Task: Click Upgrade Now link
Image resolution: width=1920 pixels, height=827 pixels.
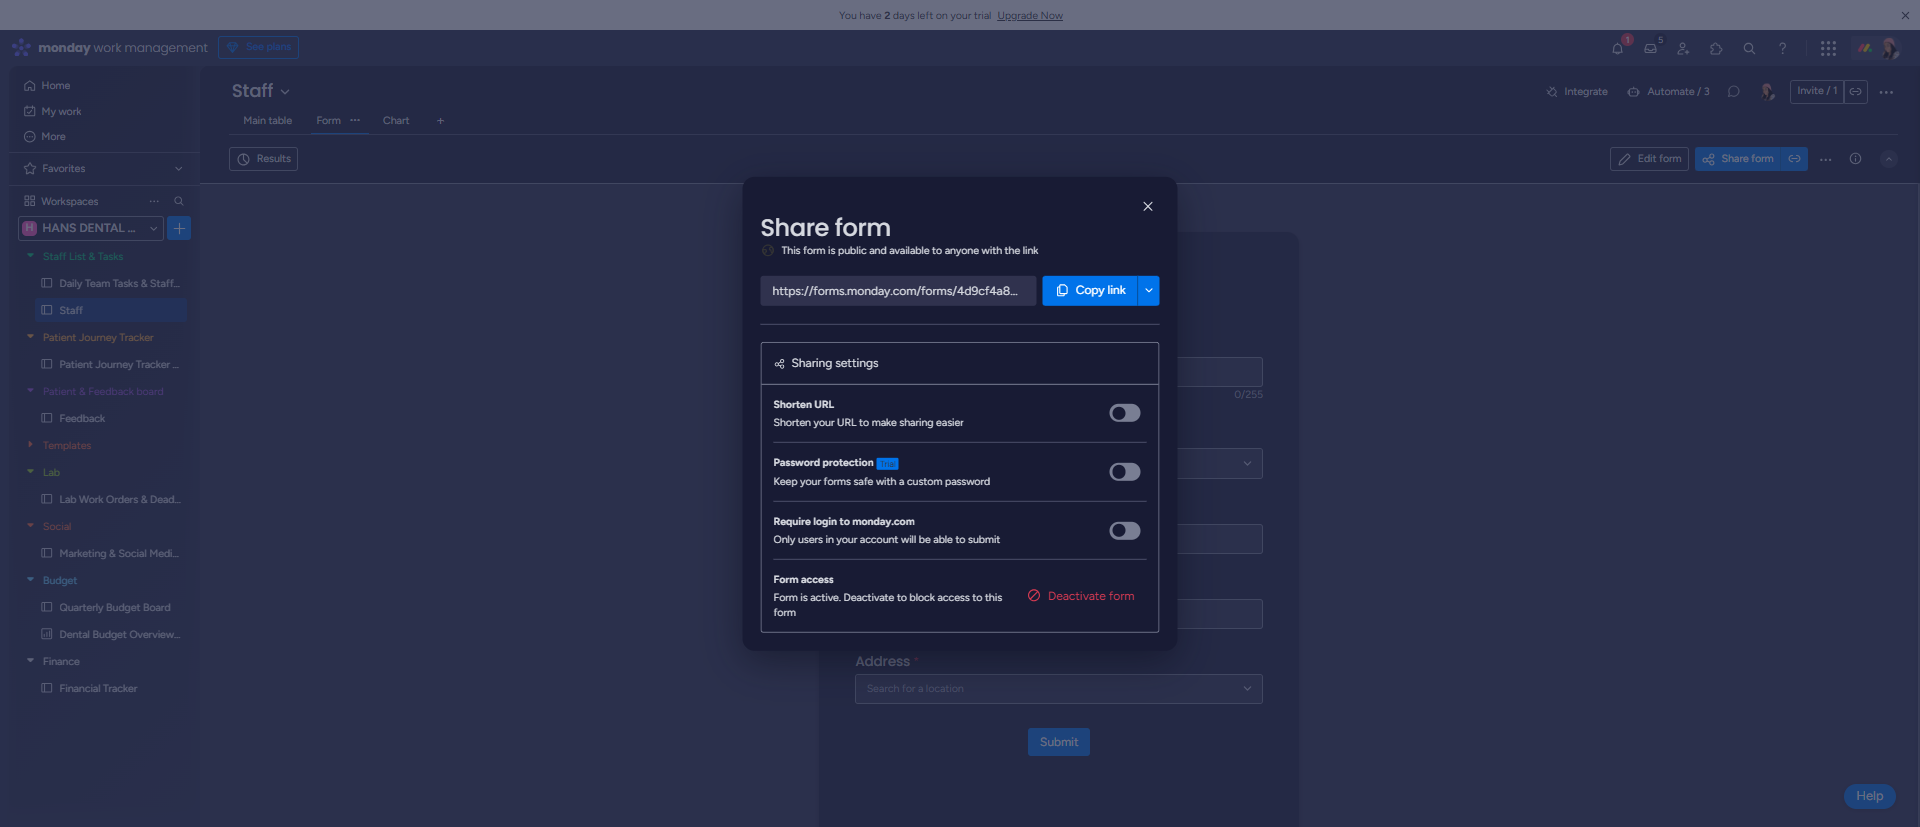Action: click(x=1030, y=16)
